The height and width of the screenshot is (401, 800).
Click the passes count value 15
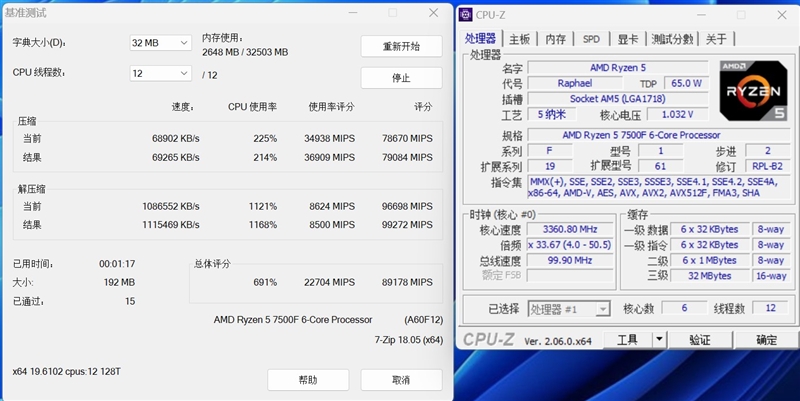click(x=130, y=302)
